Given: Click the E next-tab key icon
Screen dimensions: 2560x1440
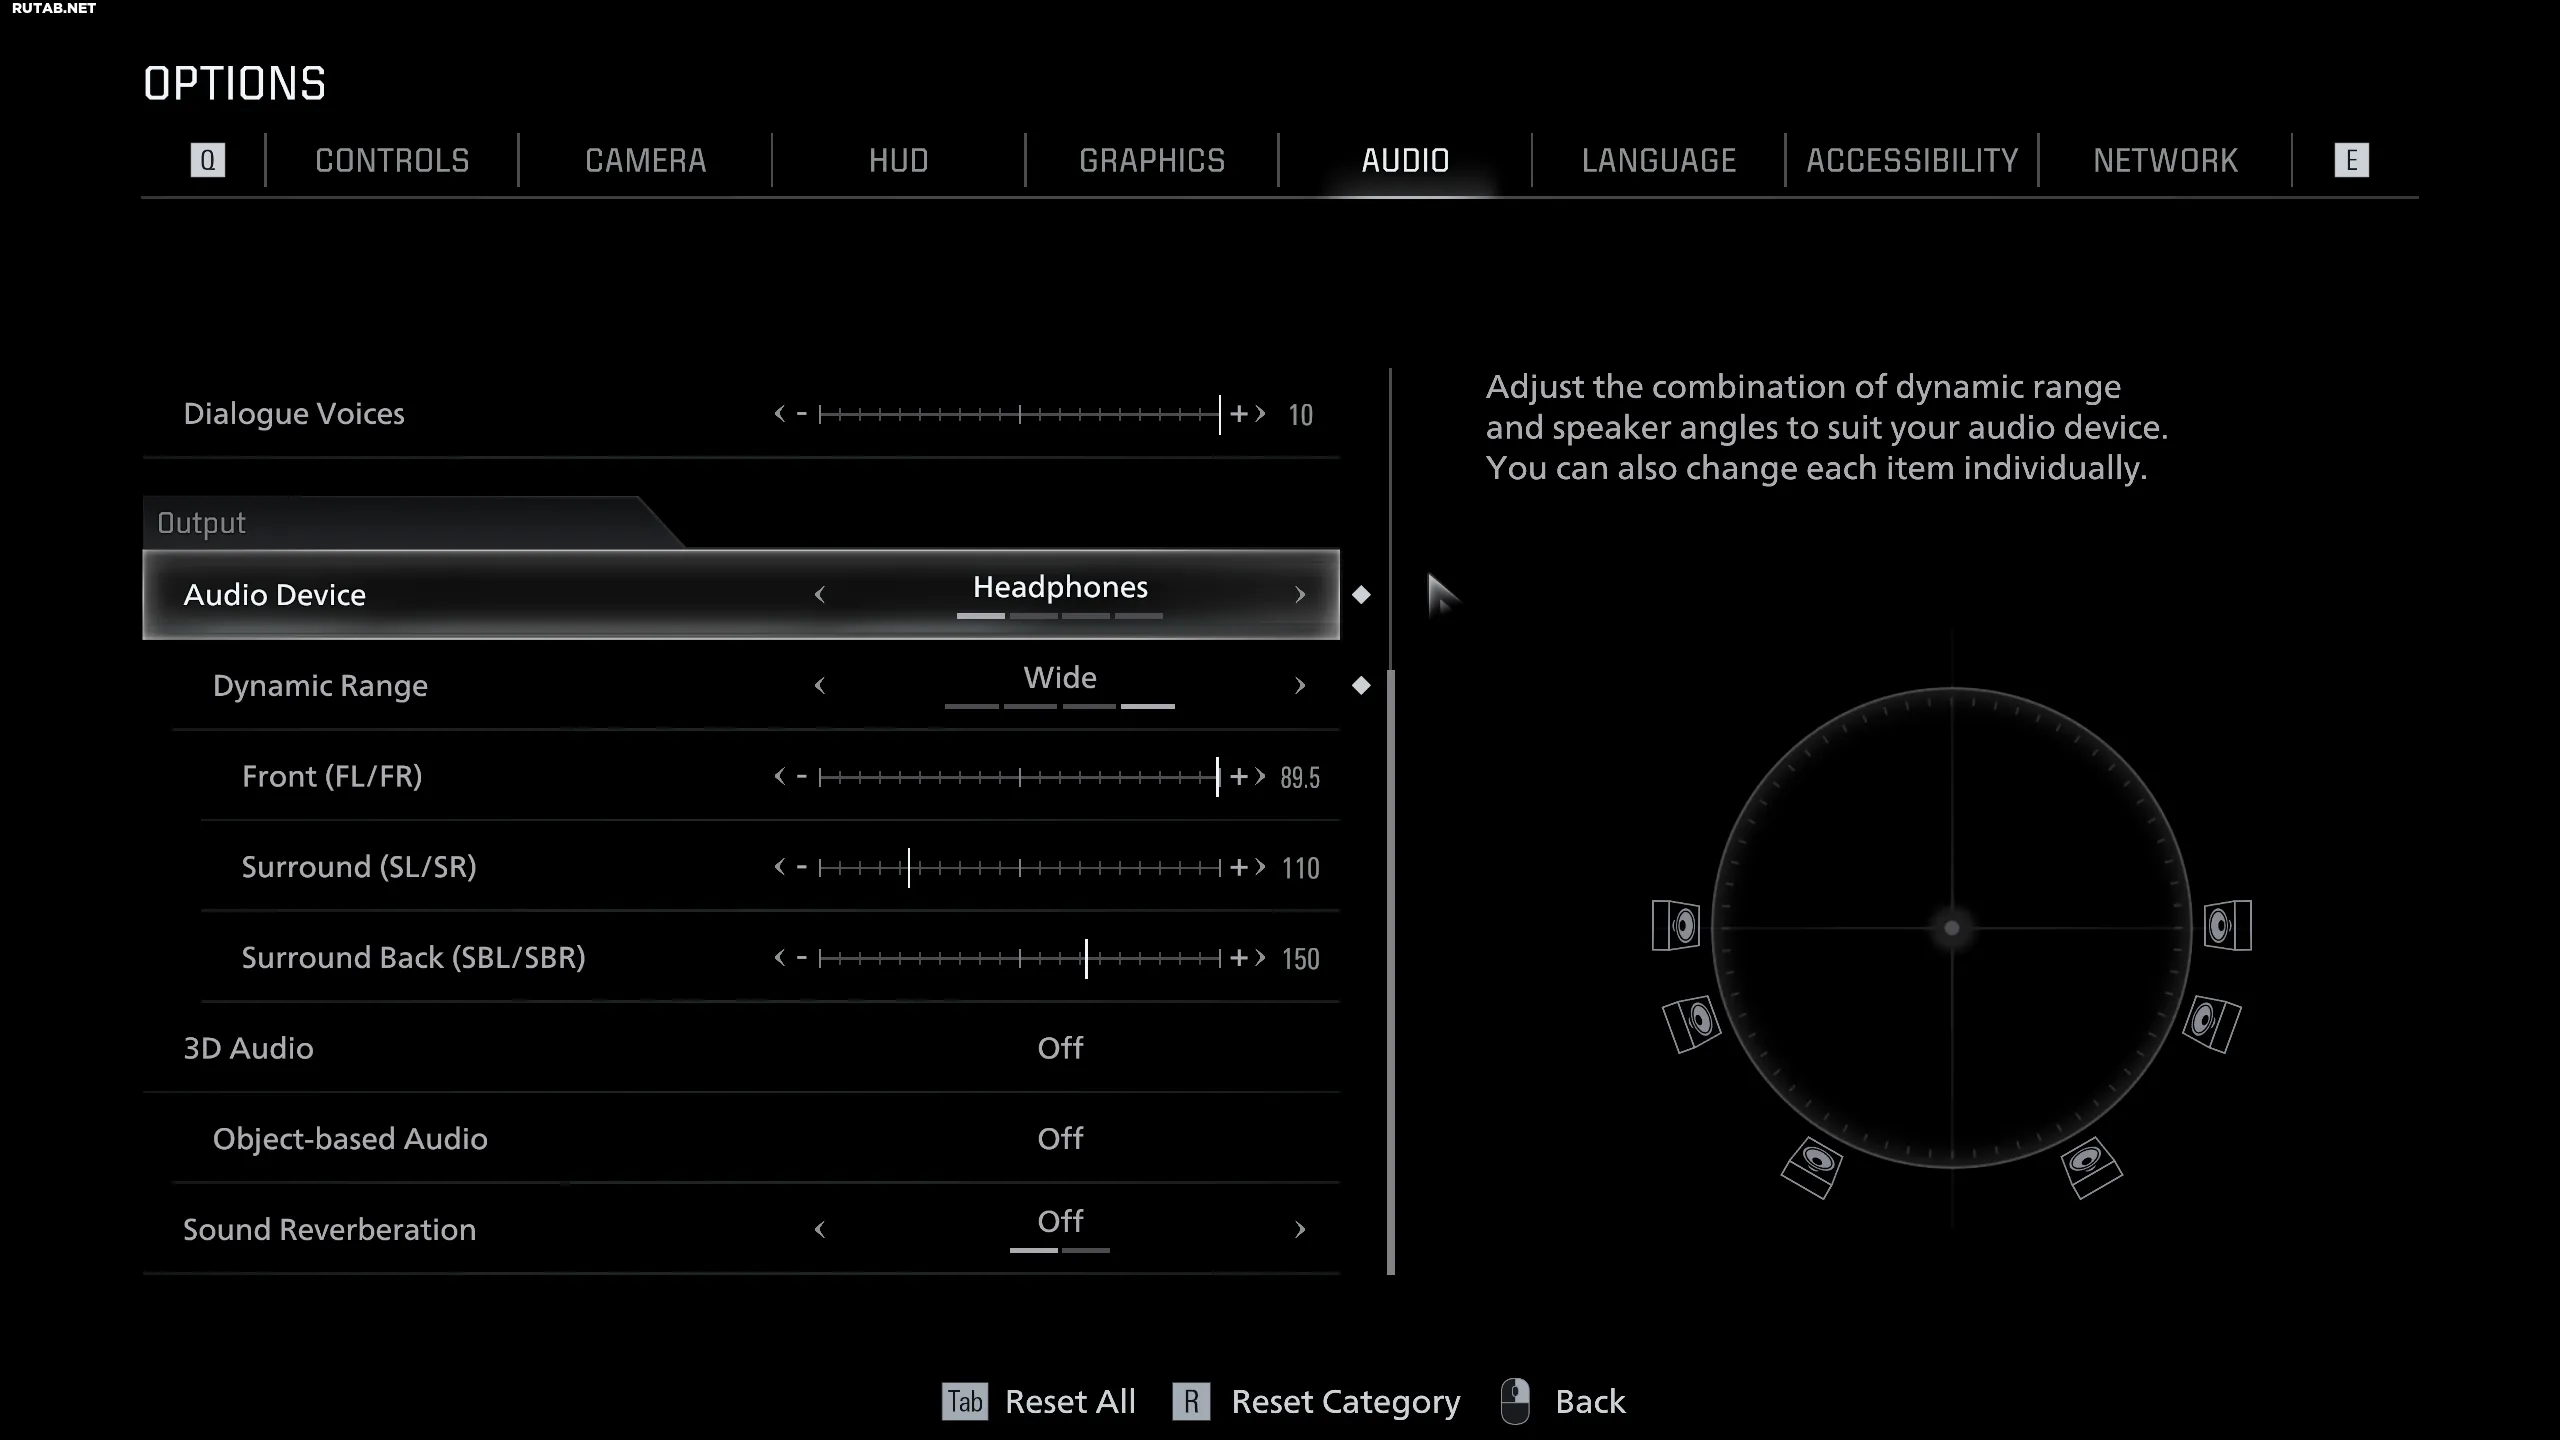Looking at the screenshot, I should (x=2351, y=160).
